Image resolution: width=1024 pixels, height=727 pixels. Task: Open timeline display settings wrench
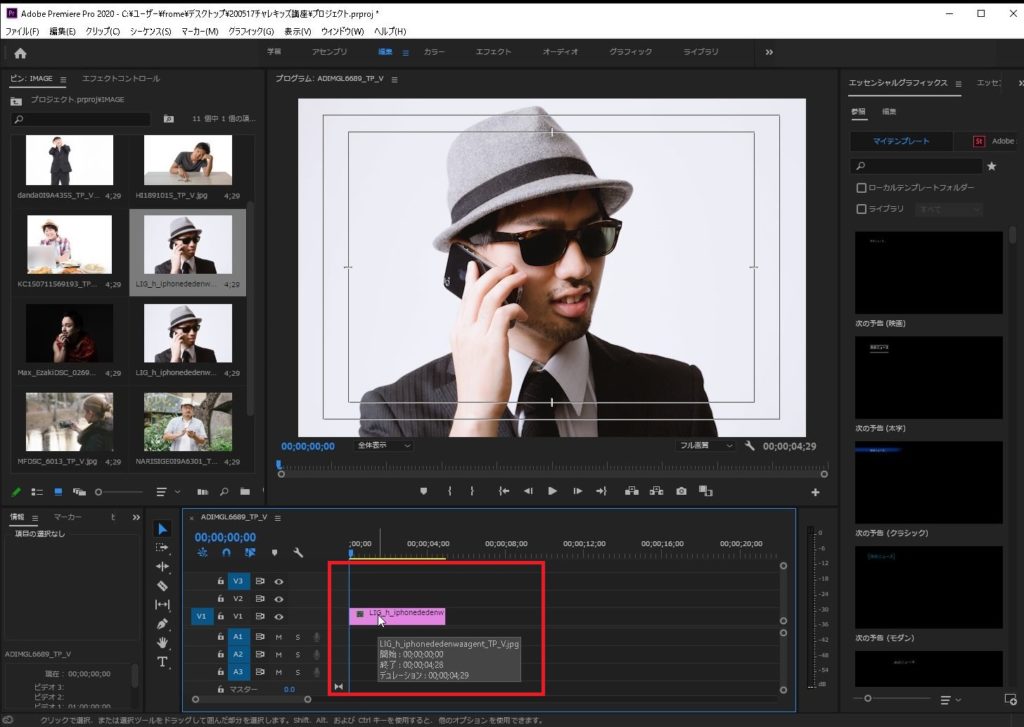pyautogui.click(x=297, y=552)
